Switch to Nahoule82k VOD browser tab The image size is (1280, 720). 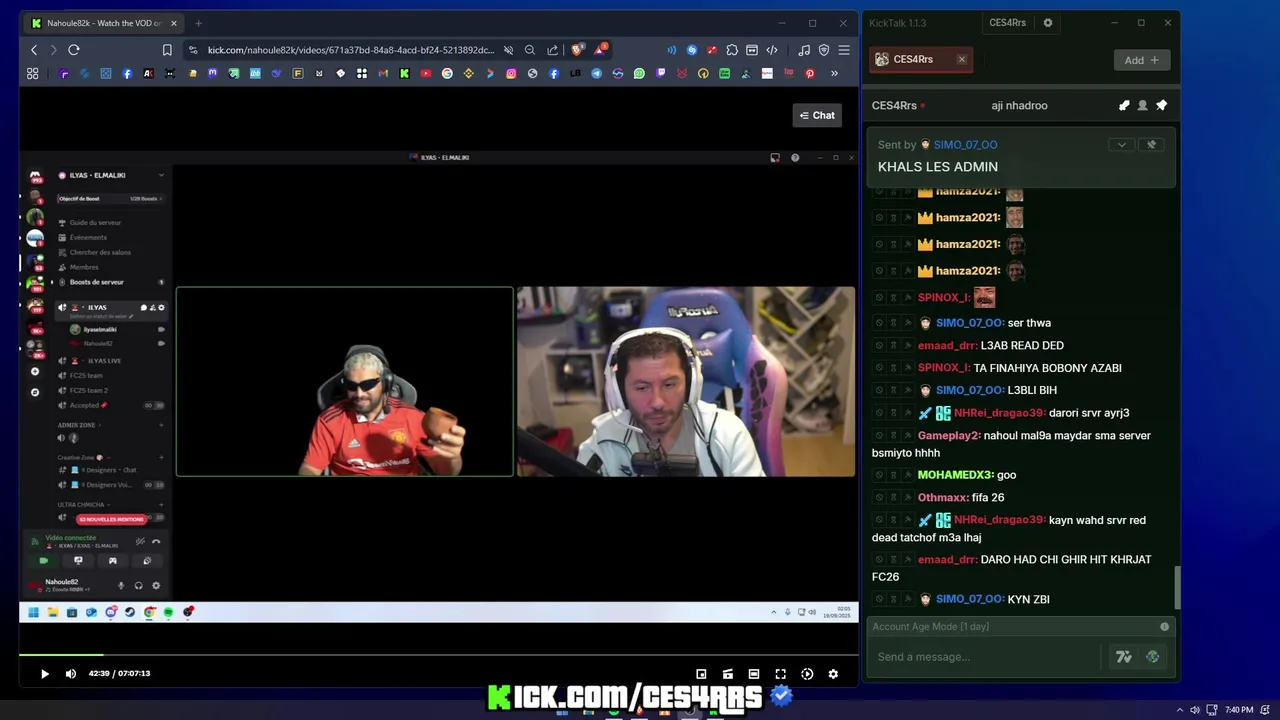[102, 23]
